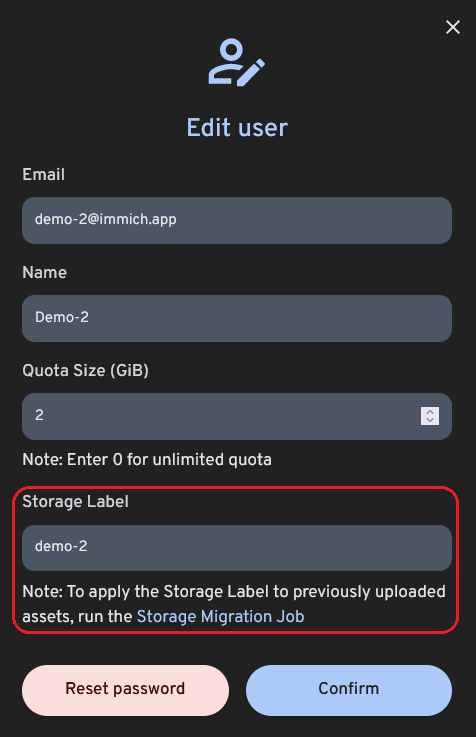Click the person silhouette in header icon

click(227, 61)
